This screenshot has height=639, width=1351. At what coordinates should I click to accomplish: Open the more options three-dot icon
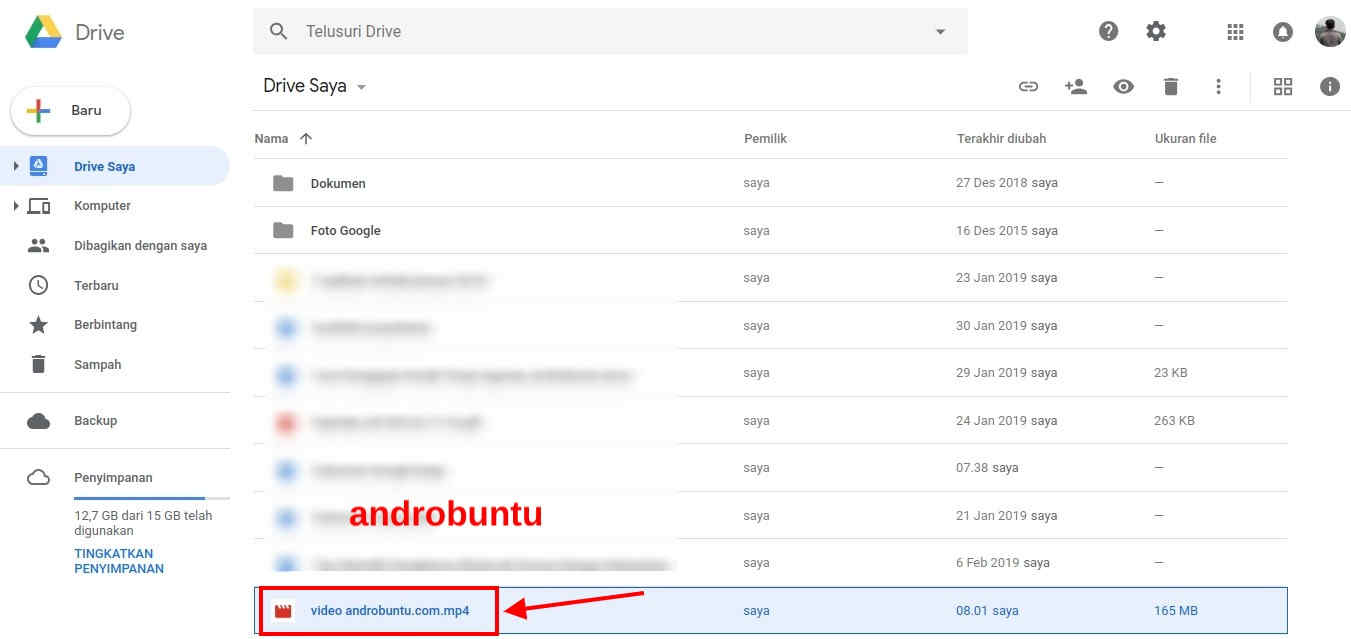1219,86
